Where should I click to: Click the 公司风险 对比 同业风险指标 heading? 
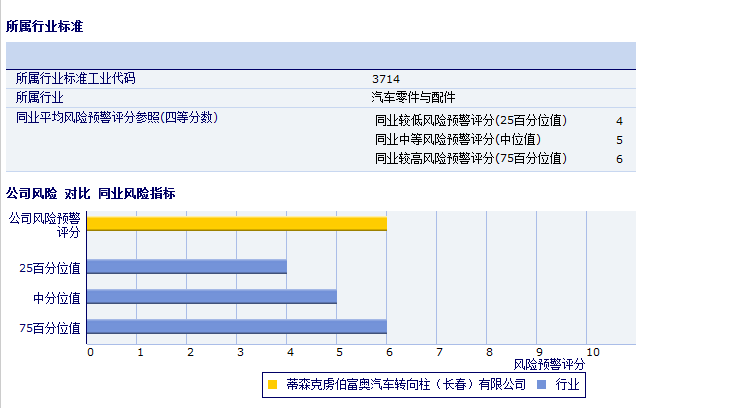pos(90,193)
